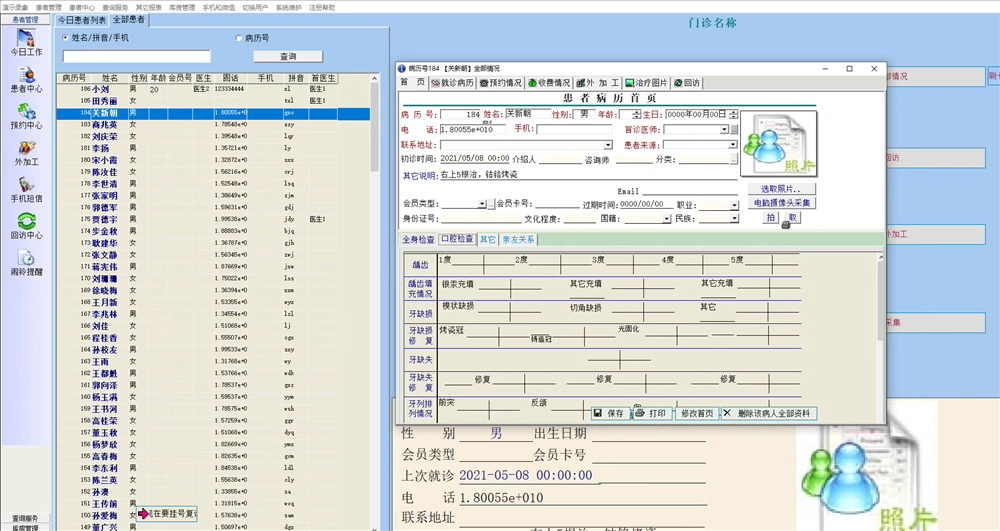Open 外加工 sidebar icon

(26, 153)
